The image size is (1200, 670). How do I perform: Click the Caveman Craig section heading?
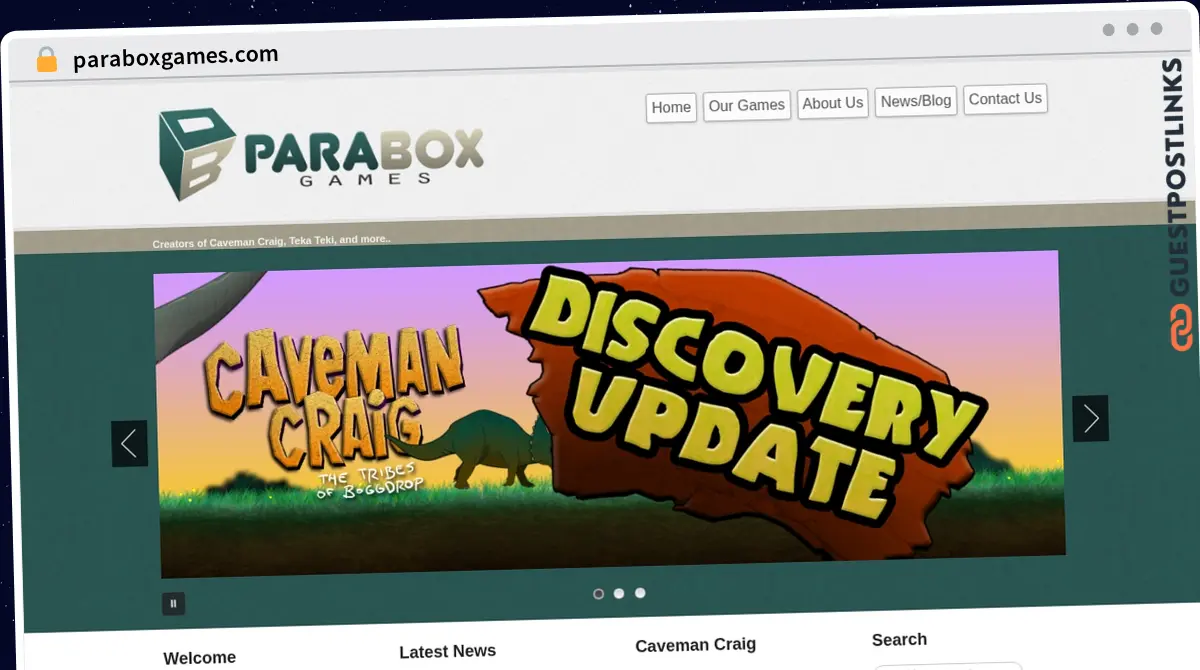695,645
